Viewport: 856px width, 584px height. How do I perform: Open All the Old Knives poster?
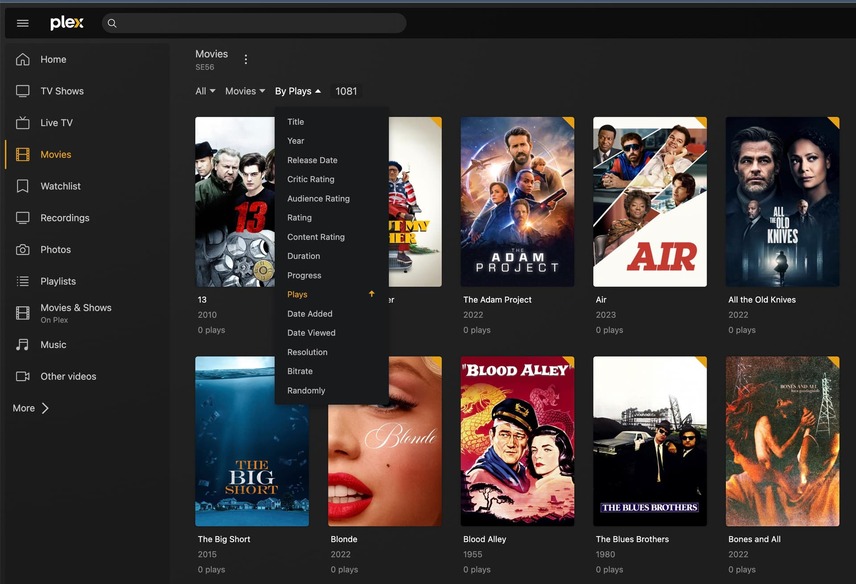click(x=782, y=201)
